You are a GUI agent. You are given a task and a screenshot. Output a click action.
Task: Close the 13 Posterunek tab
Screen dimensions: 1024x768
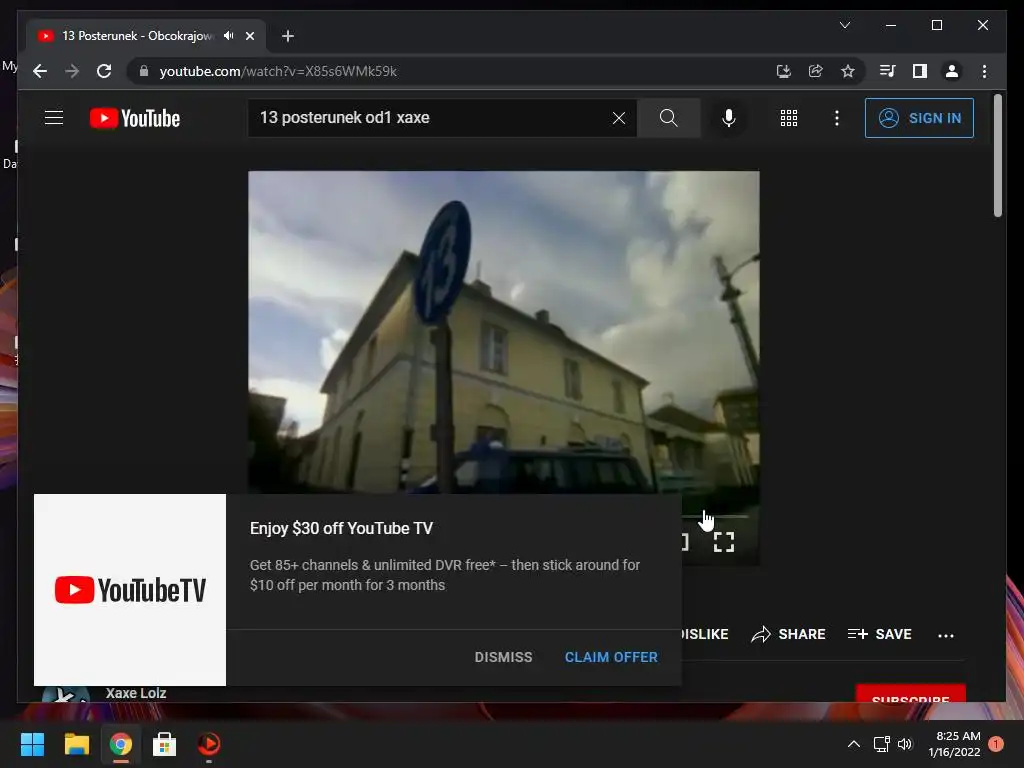click(249, 36)
